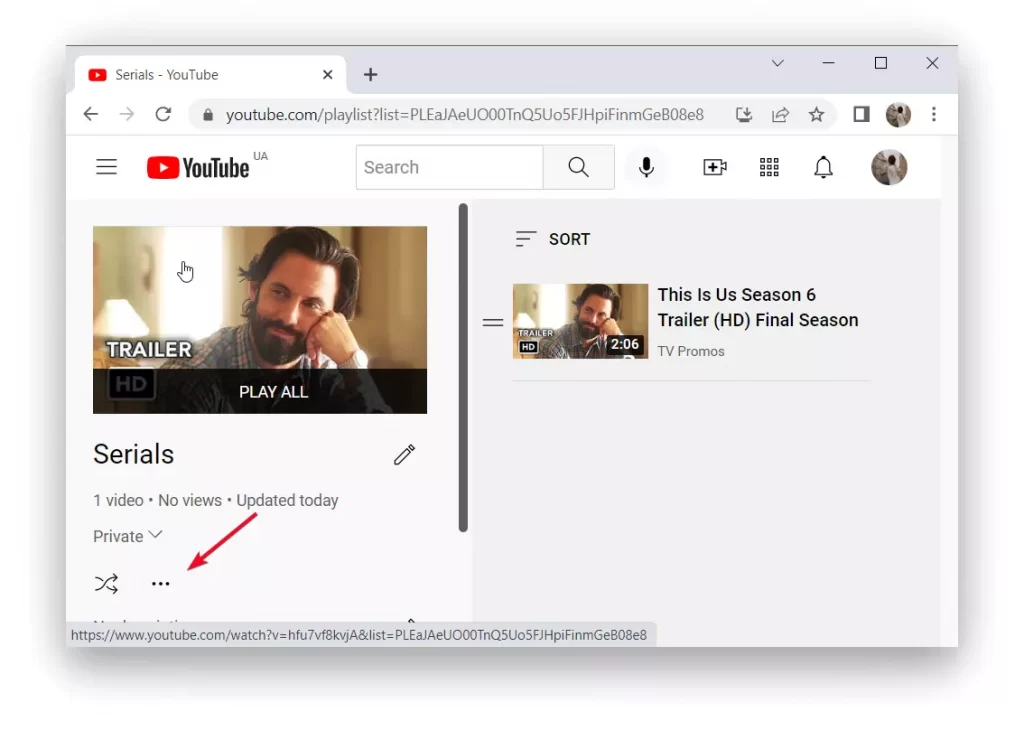The image size is (1024, 731).
Task: Close the browser window
Action: pyautogui.click(x=932, y=63)
